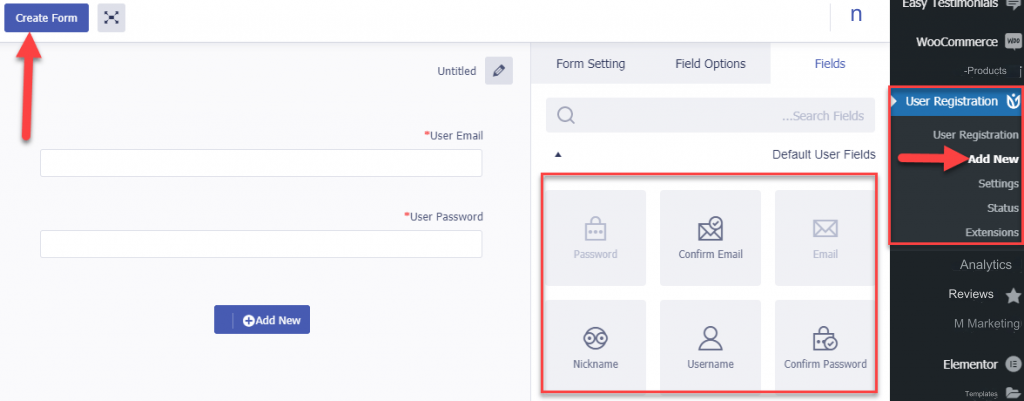
Task: Open WooCommerce in the sidebar
Action: click(957, 42)
